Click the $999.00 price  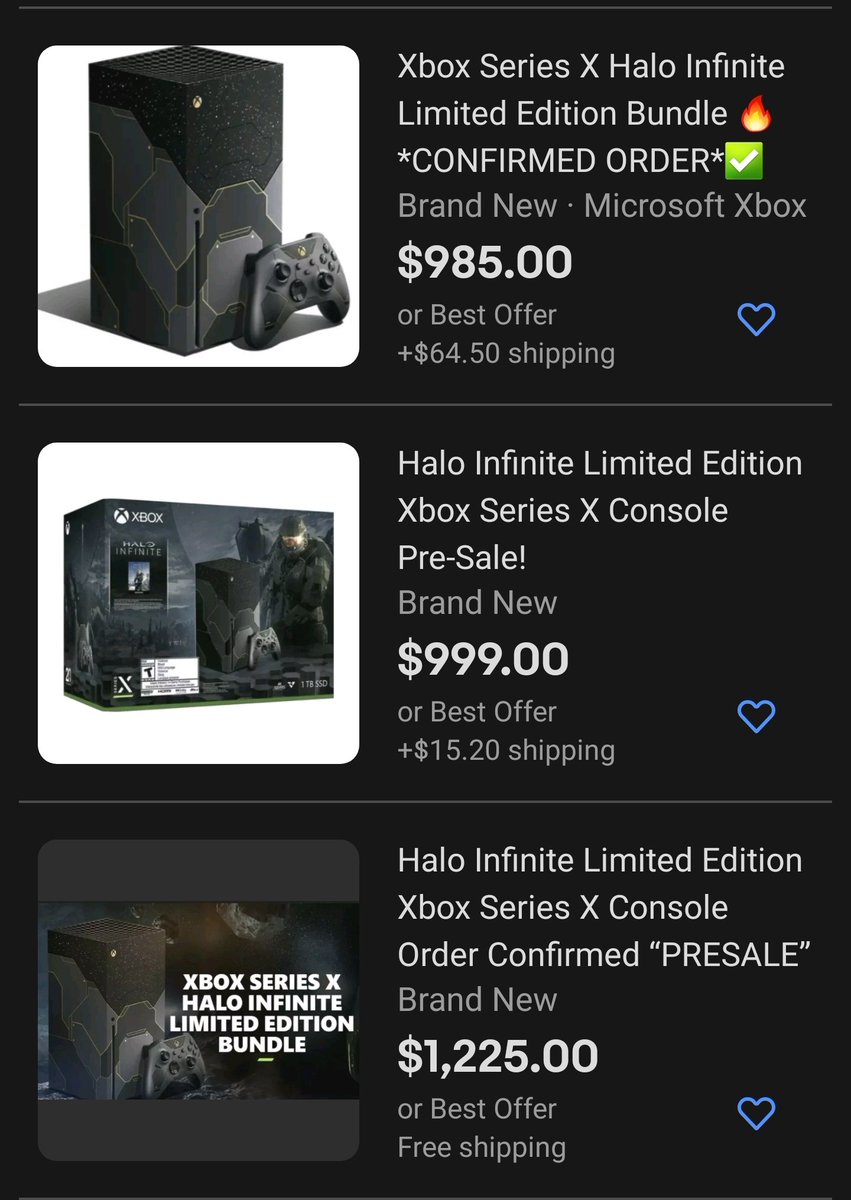(483, 659)
